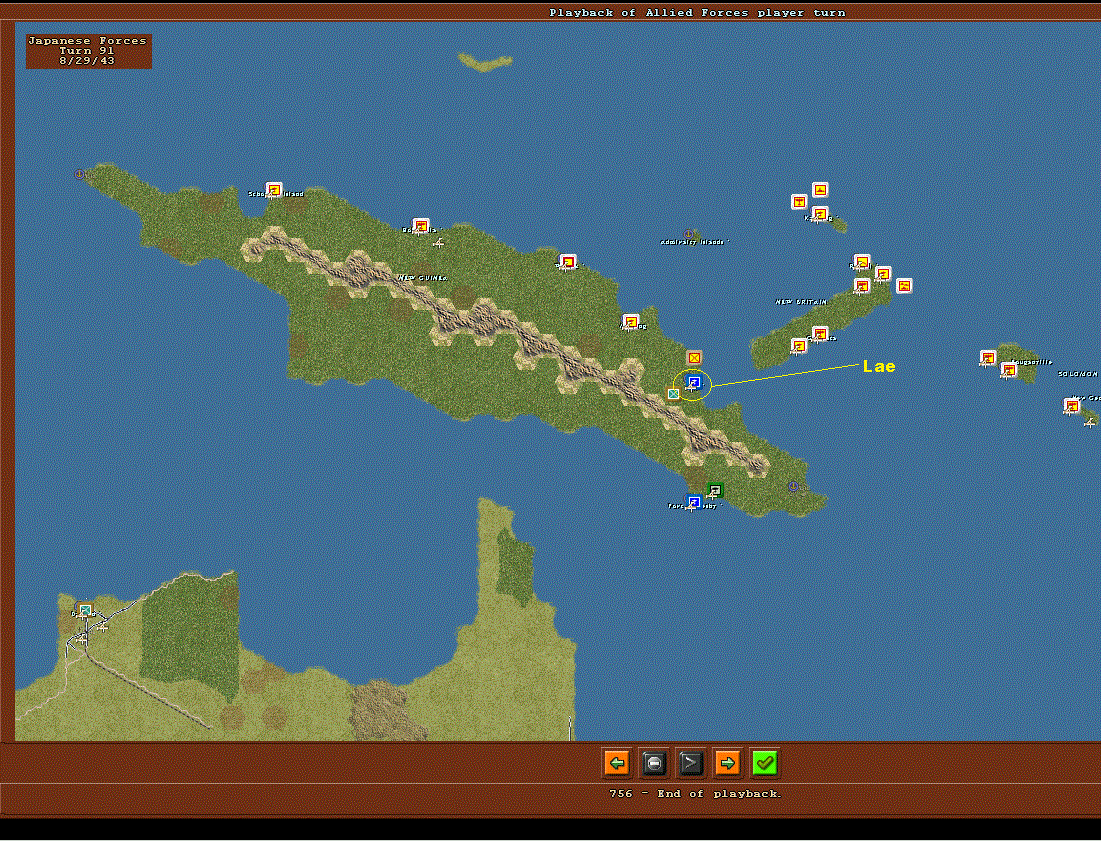Click the small island north of New Guinea
This screenshot has width=1101, height=841.
(x=484, y=62)
